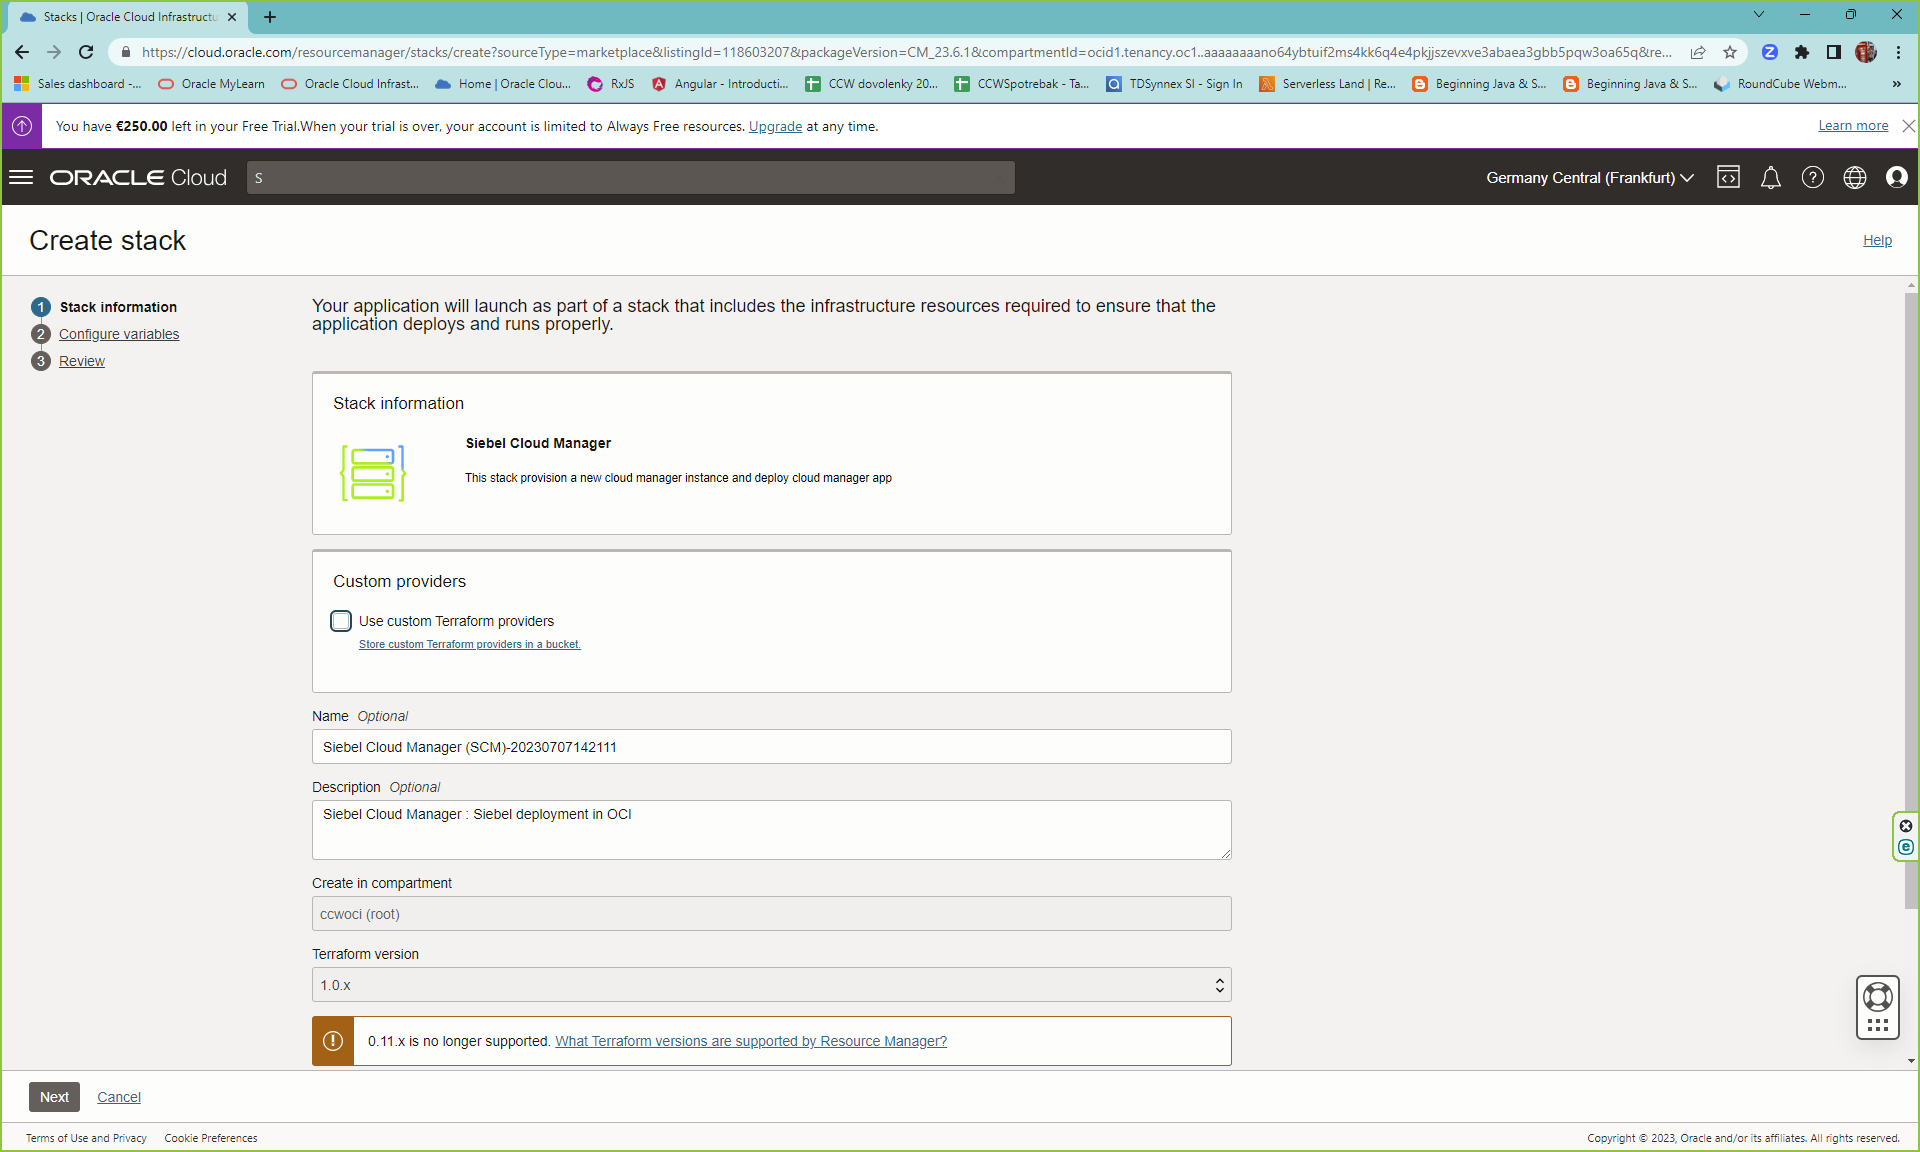Open Store custom Terraform providers in a bucket link
This screenshot has width=1920, height=1152.
click(x=470, y=644)
